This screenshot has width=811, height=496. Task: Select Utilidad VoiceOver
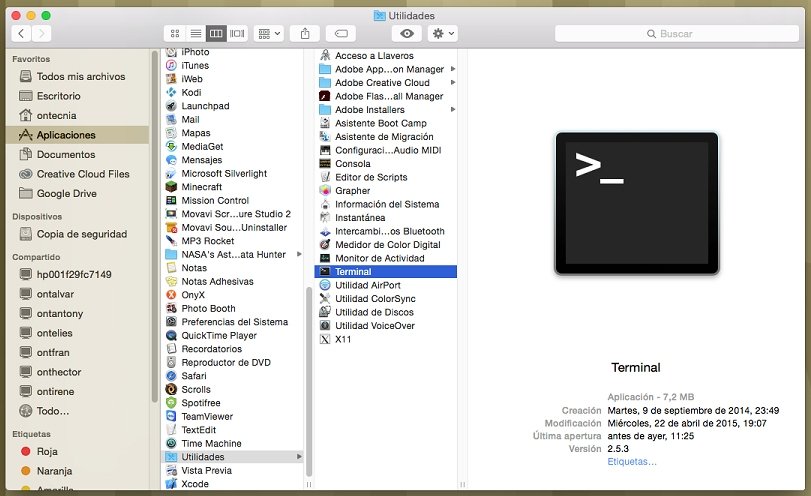(x=385, y=326)
